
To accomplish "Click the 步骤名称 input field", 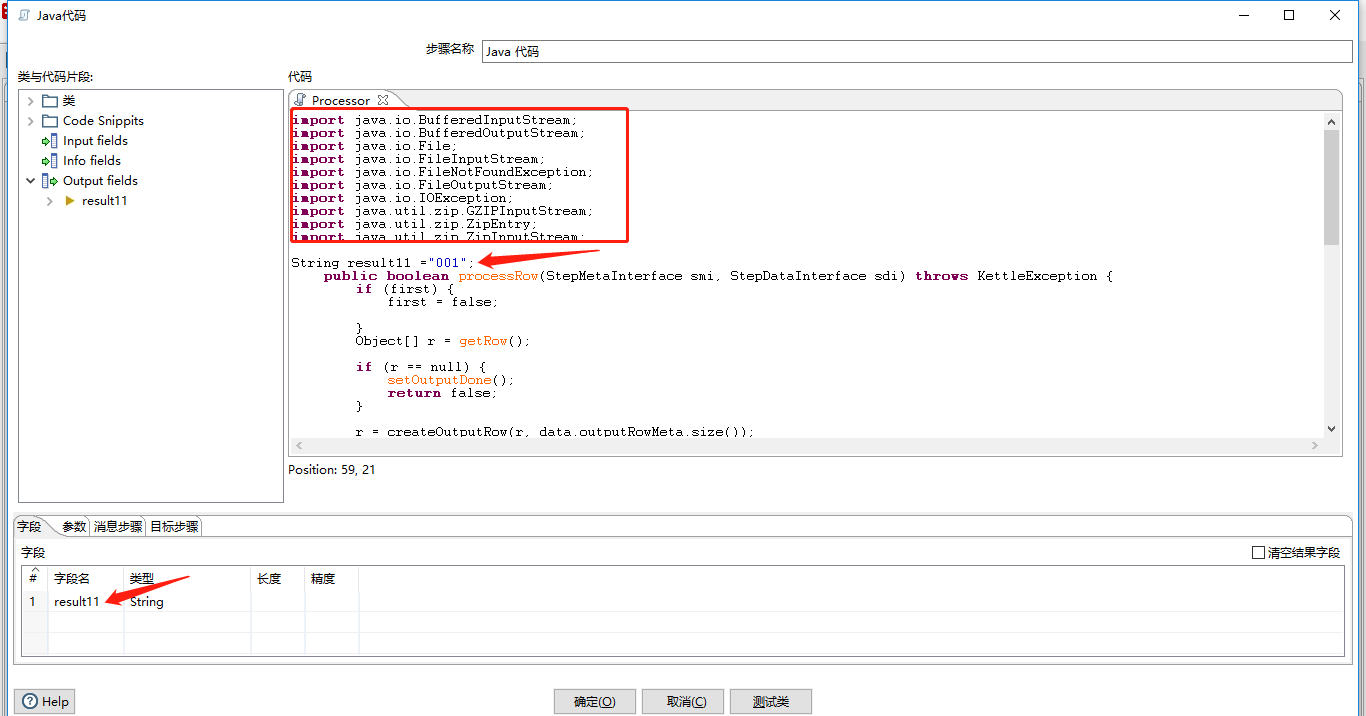I will pos(900,51).
